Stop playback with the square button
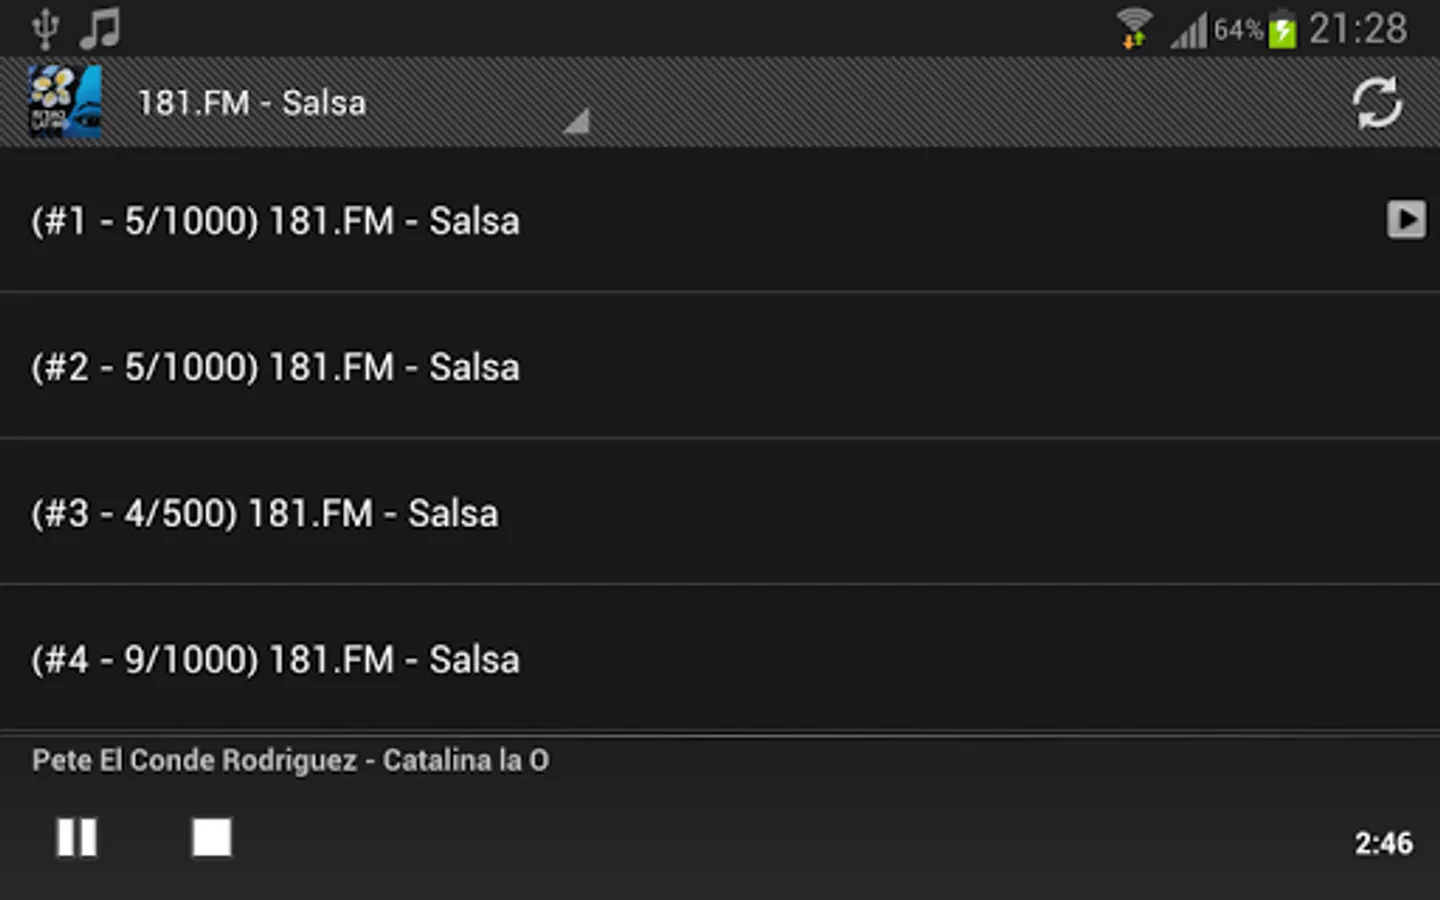This screenshot has width=1440, height=900. click(212, 838)
